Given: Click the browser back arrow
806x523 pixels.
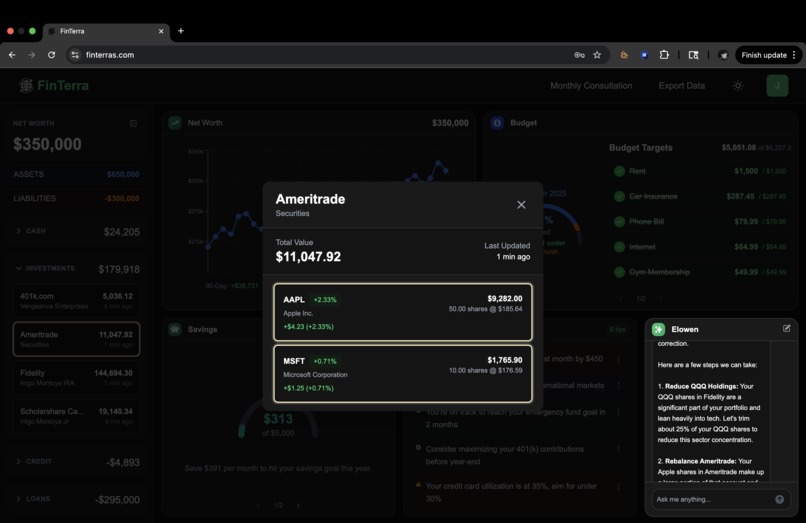Looking at the screenshot, I should tap(12, 55).
